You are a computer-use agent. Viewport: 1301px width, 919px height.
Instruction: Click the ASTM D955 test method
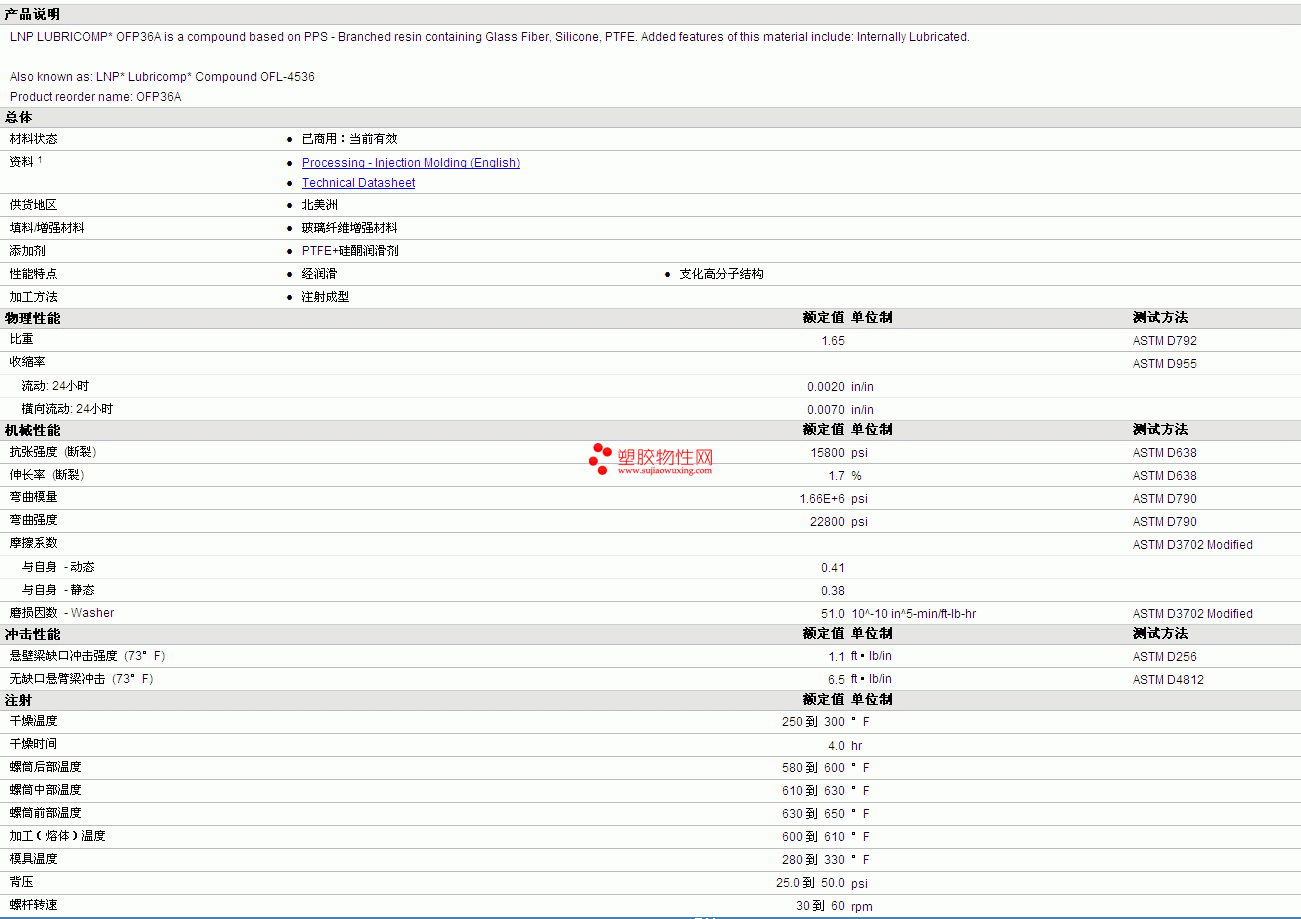point(1165,364)
